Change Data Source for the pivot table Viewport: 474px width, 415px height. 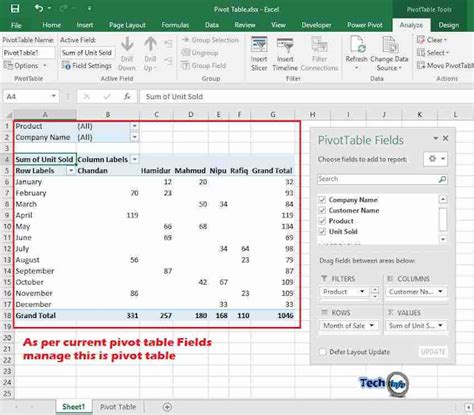pyautogui.click(x=389, y=53)
